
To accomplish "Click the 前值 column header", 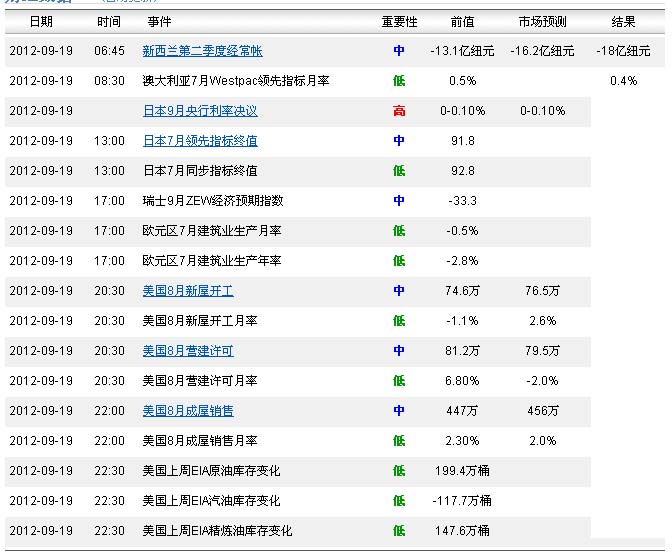I will tap(462, 21).
